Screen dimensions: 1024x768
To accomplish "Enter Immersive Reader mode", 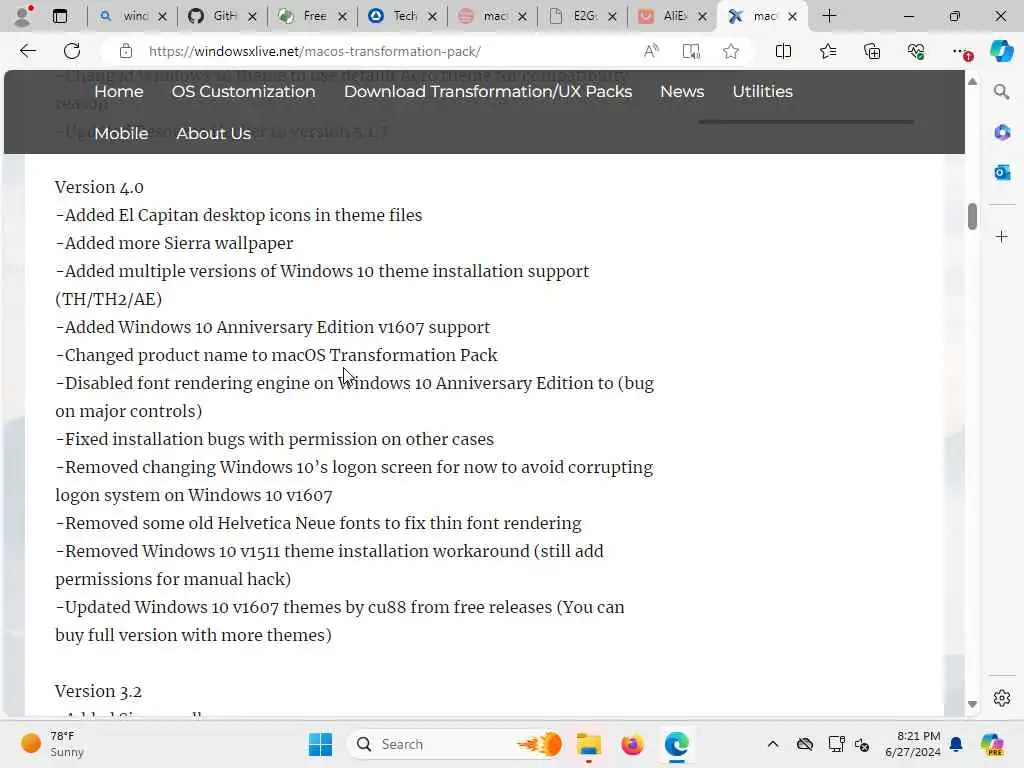I will click(x=691, y=51).
